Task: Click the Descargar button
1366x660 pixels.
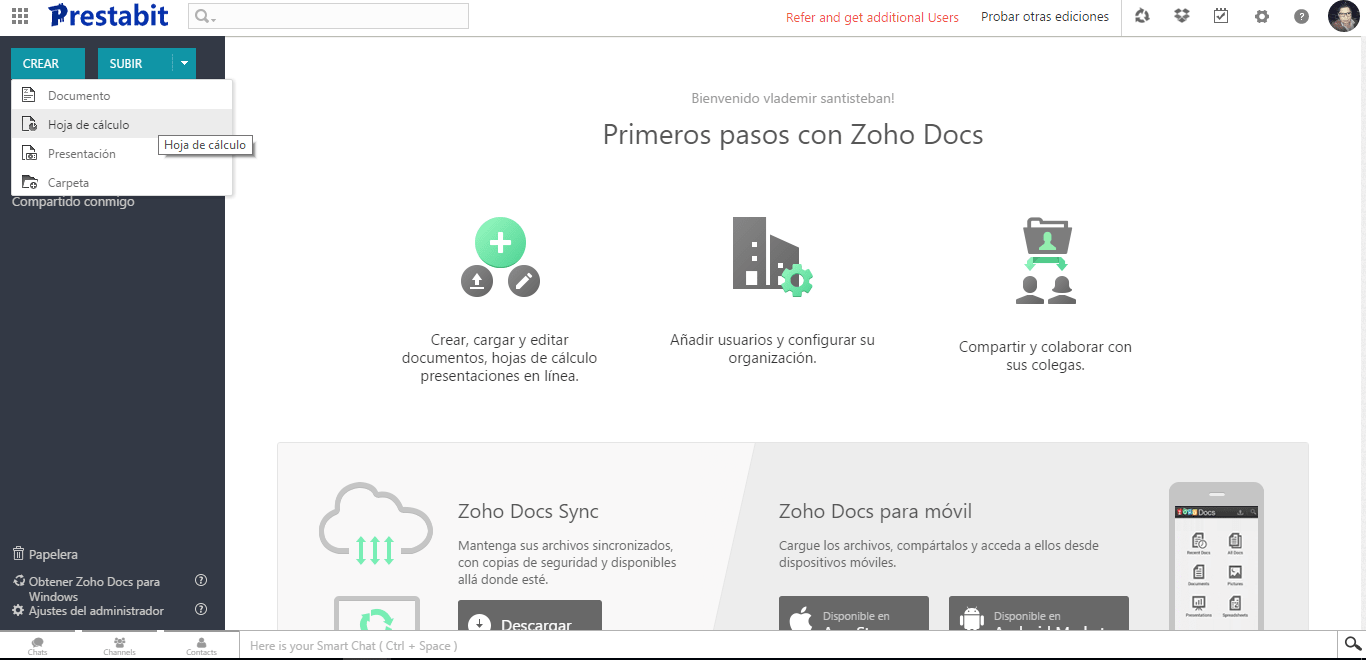Action: click(530, 616)
